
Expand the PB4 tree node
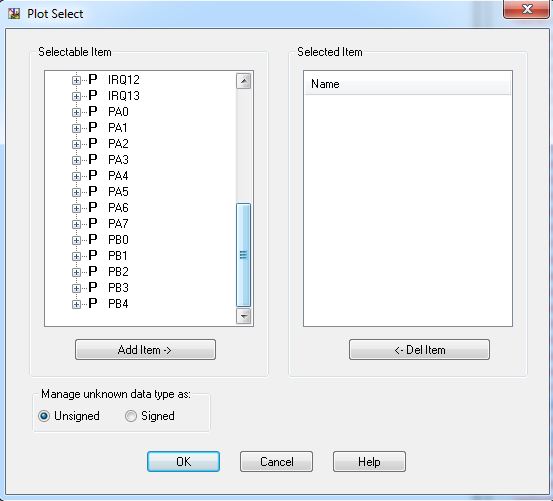[76, 305]
